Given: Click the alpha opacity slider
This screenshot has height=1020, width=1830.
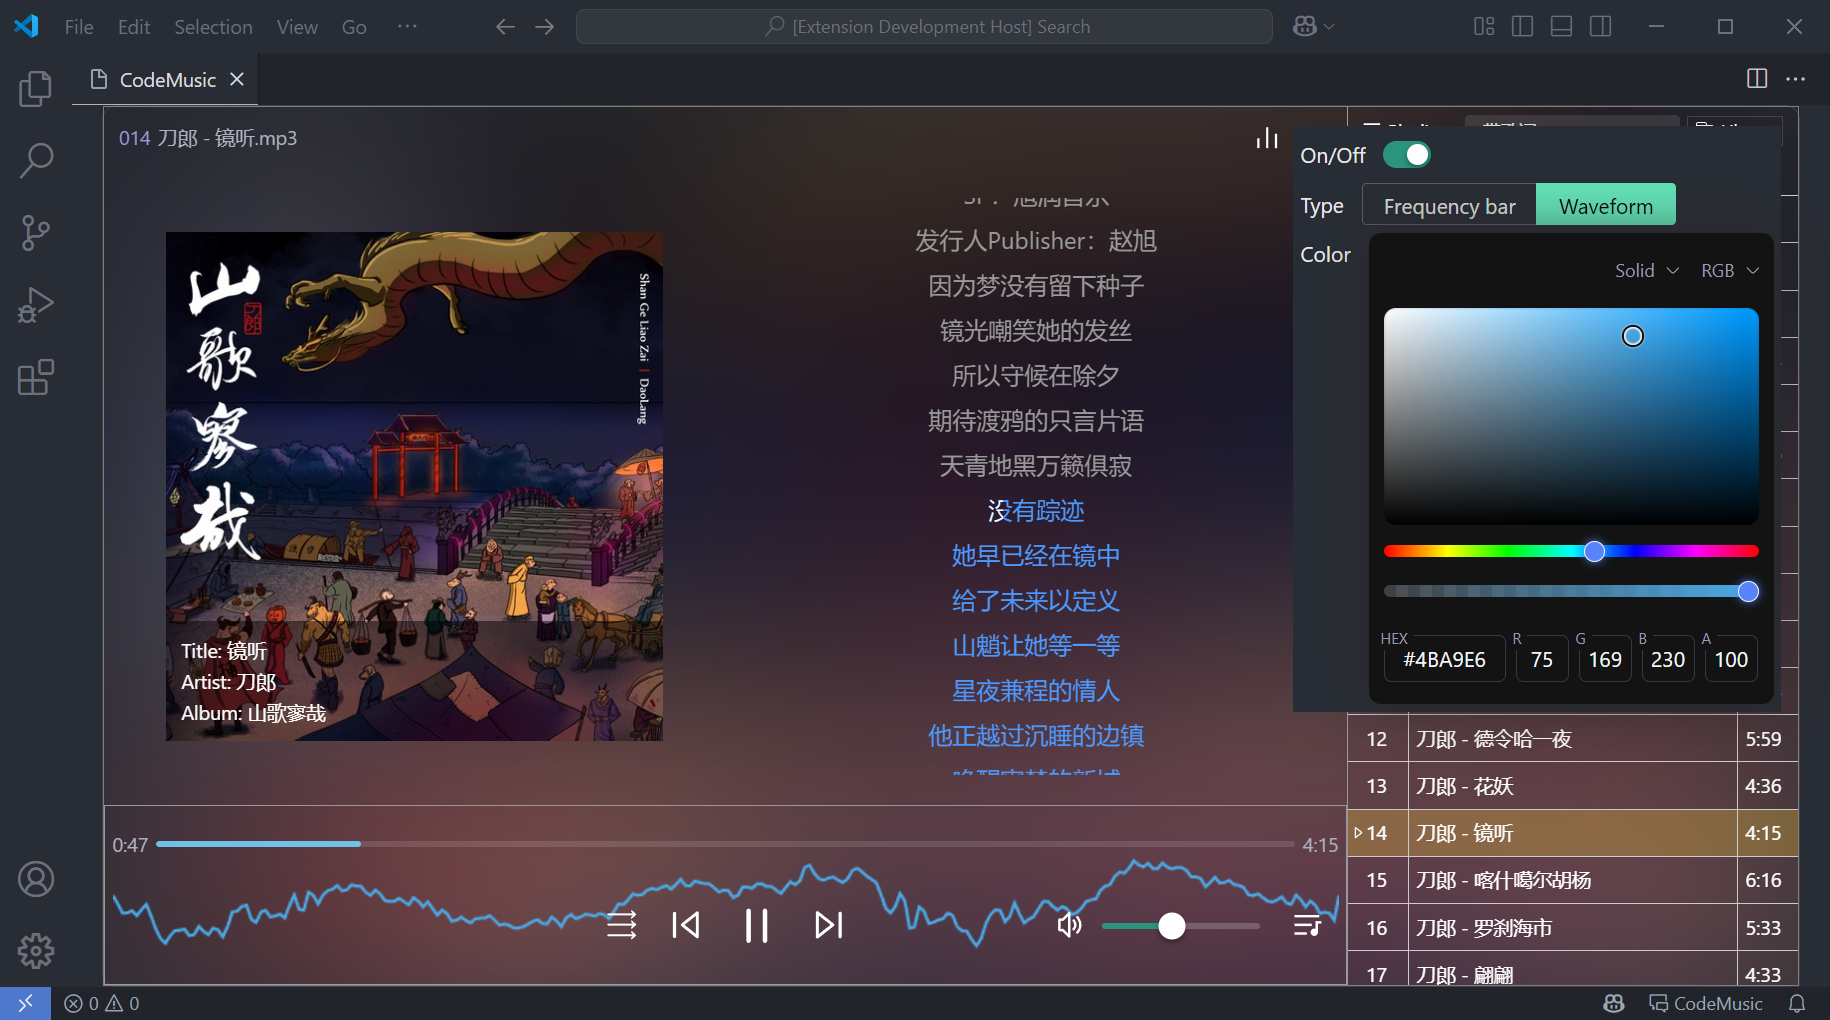Looking at the screenshot, I should [x=1571, y=591].
